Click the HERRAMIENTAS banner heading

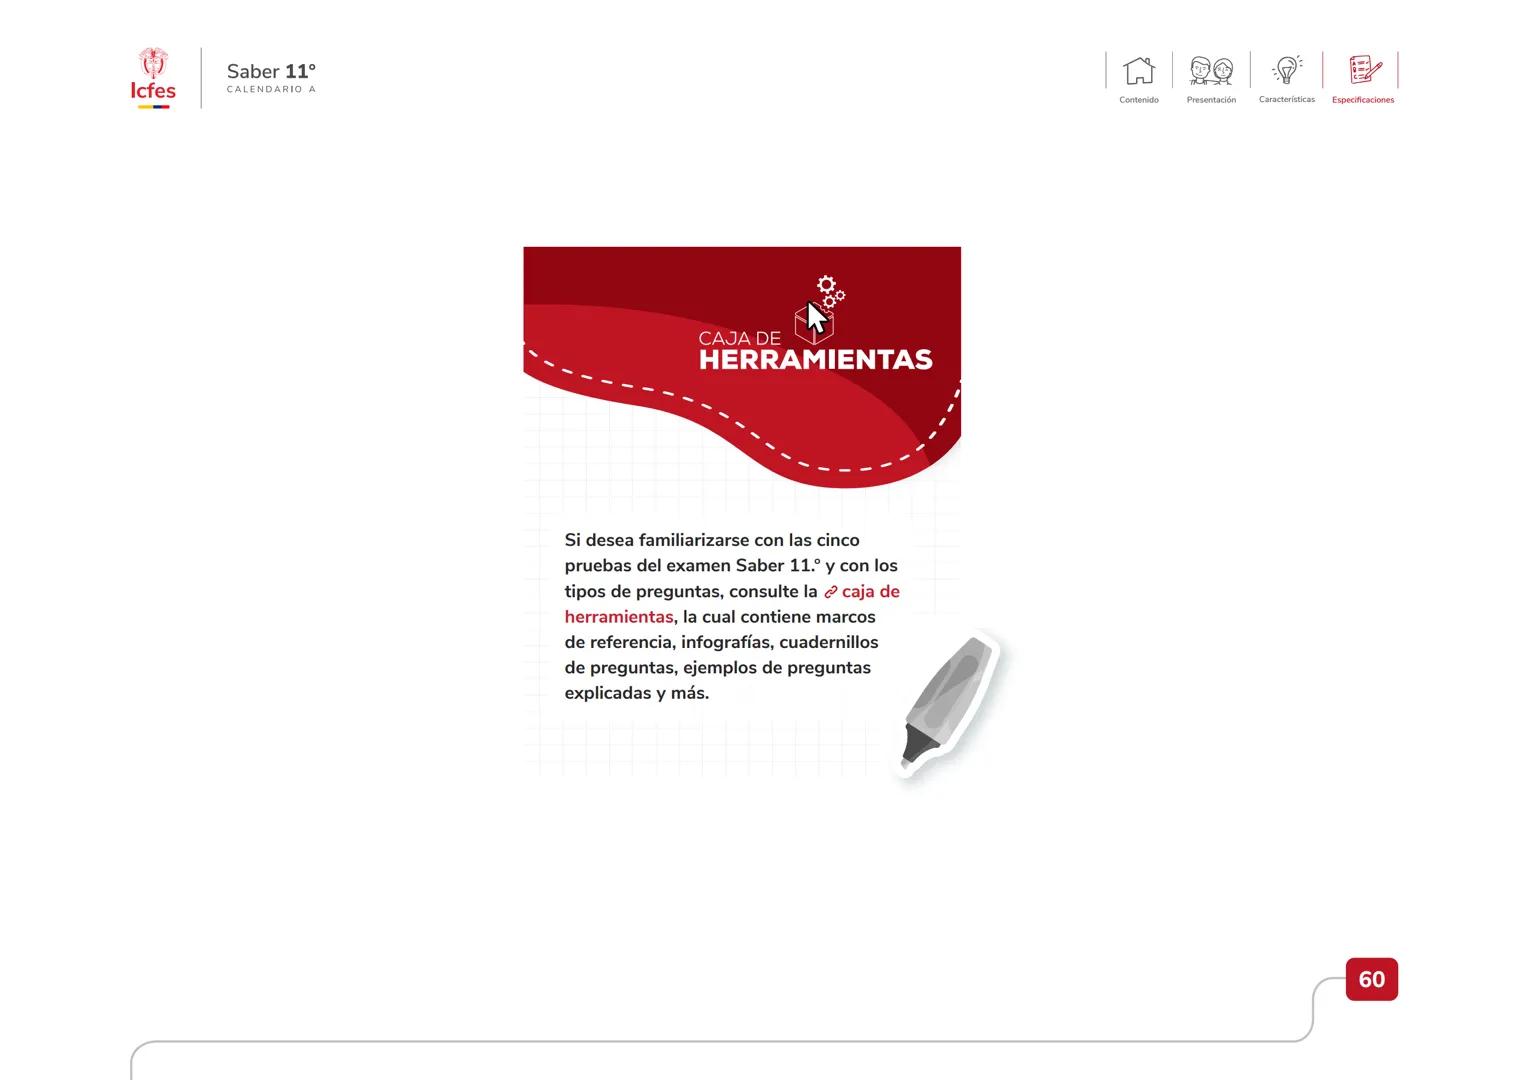pos(815,360)
